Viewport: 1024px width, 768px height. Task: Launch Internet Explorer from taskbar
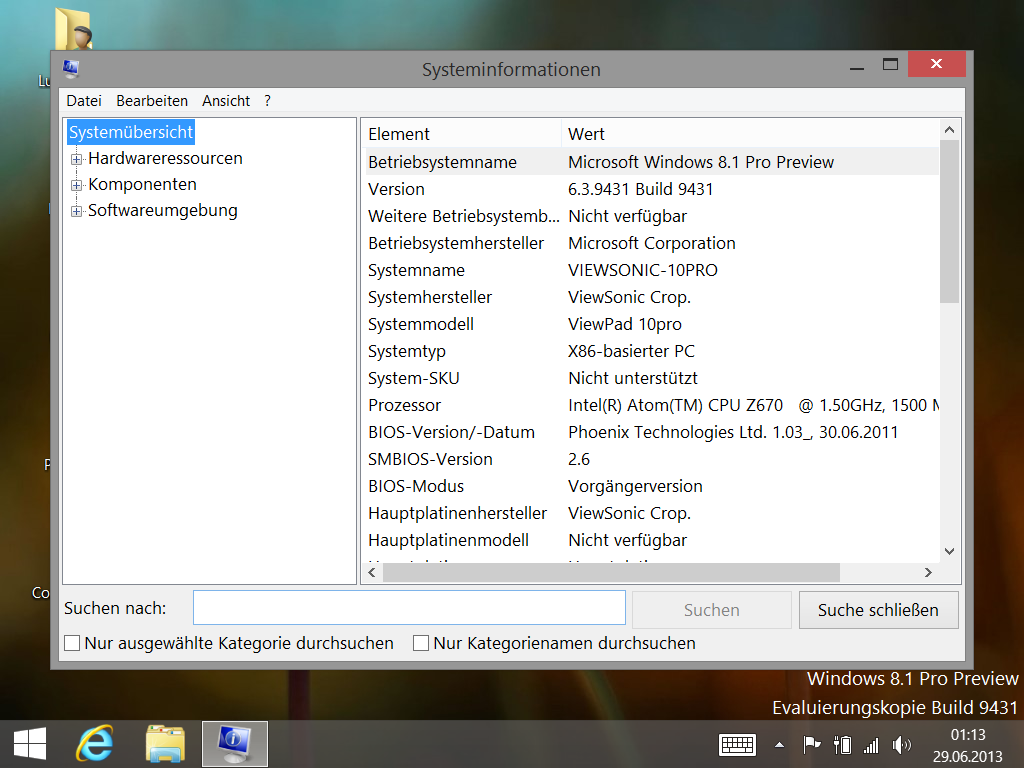click(x=95, y=744)
